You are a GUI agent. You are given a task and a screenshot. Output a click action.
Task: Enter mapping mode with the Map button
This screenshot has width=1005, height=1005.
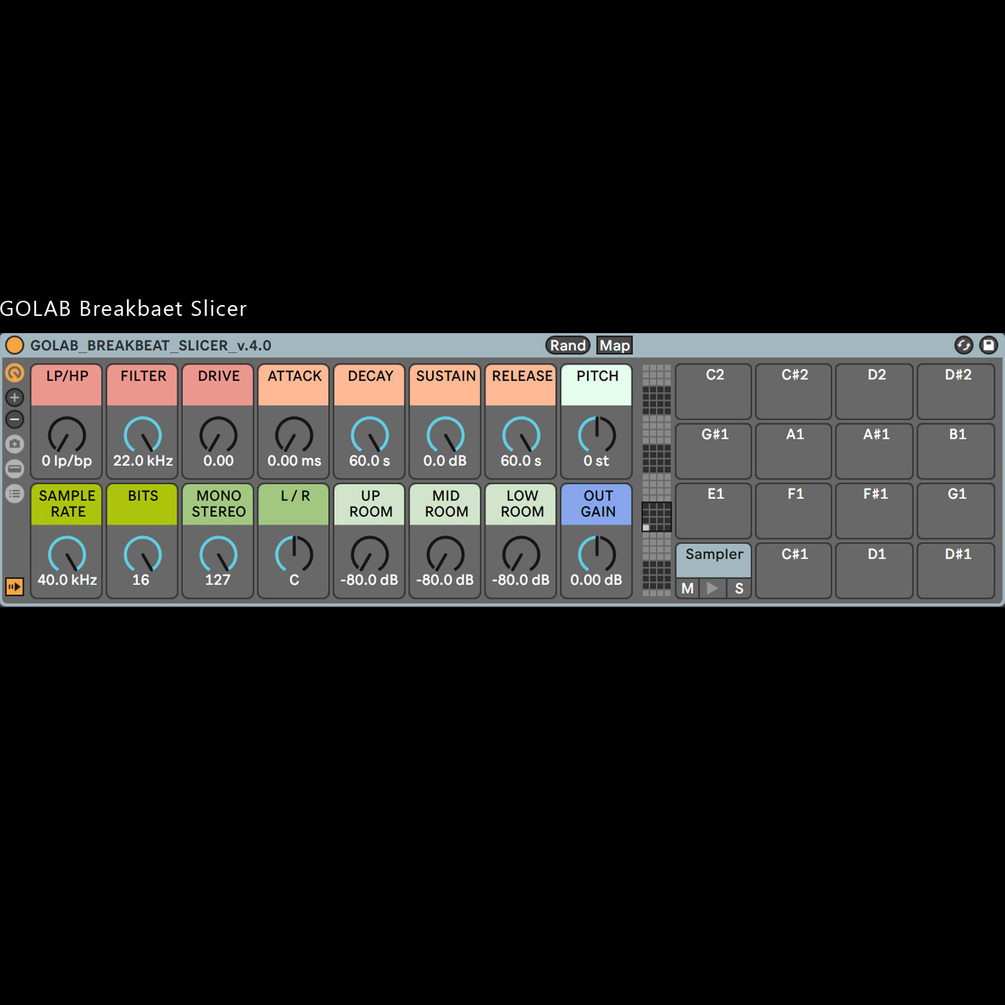[614, 345]
